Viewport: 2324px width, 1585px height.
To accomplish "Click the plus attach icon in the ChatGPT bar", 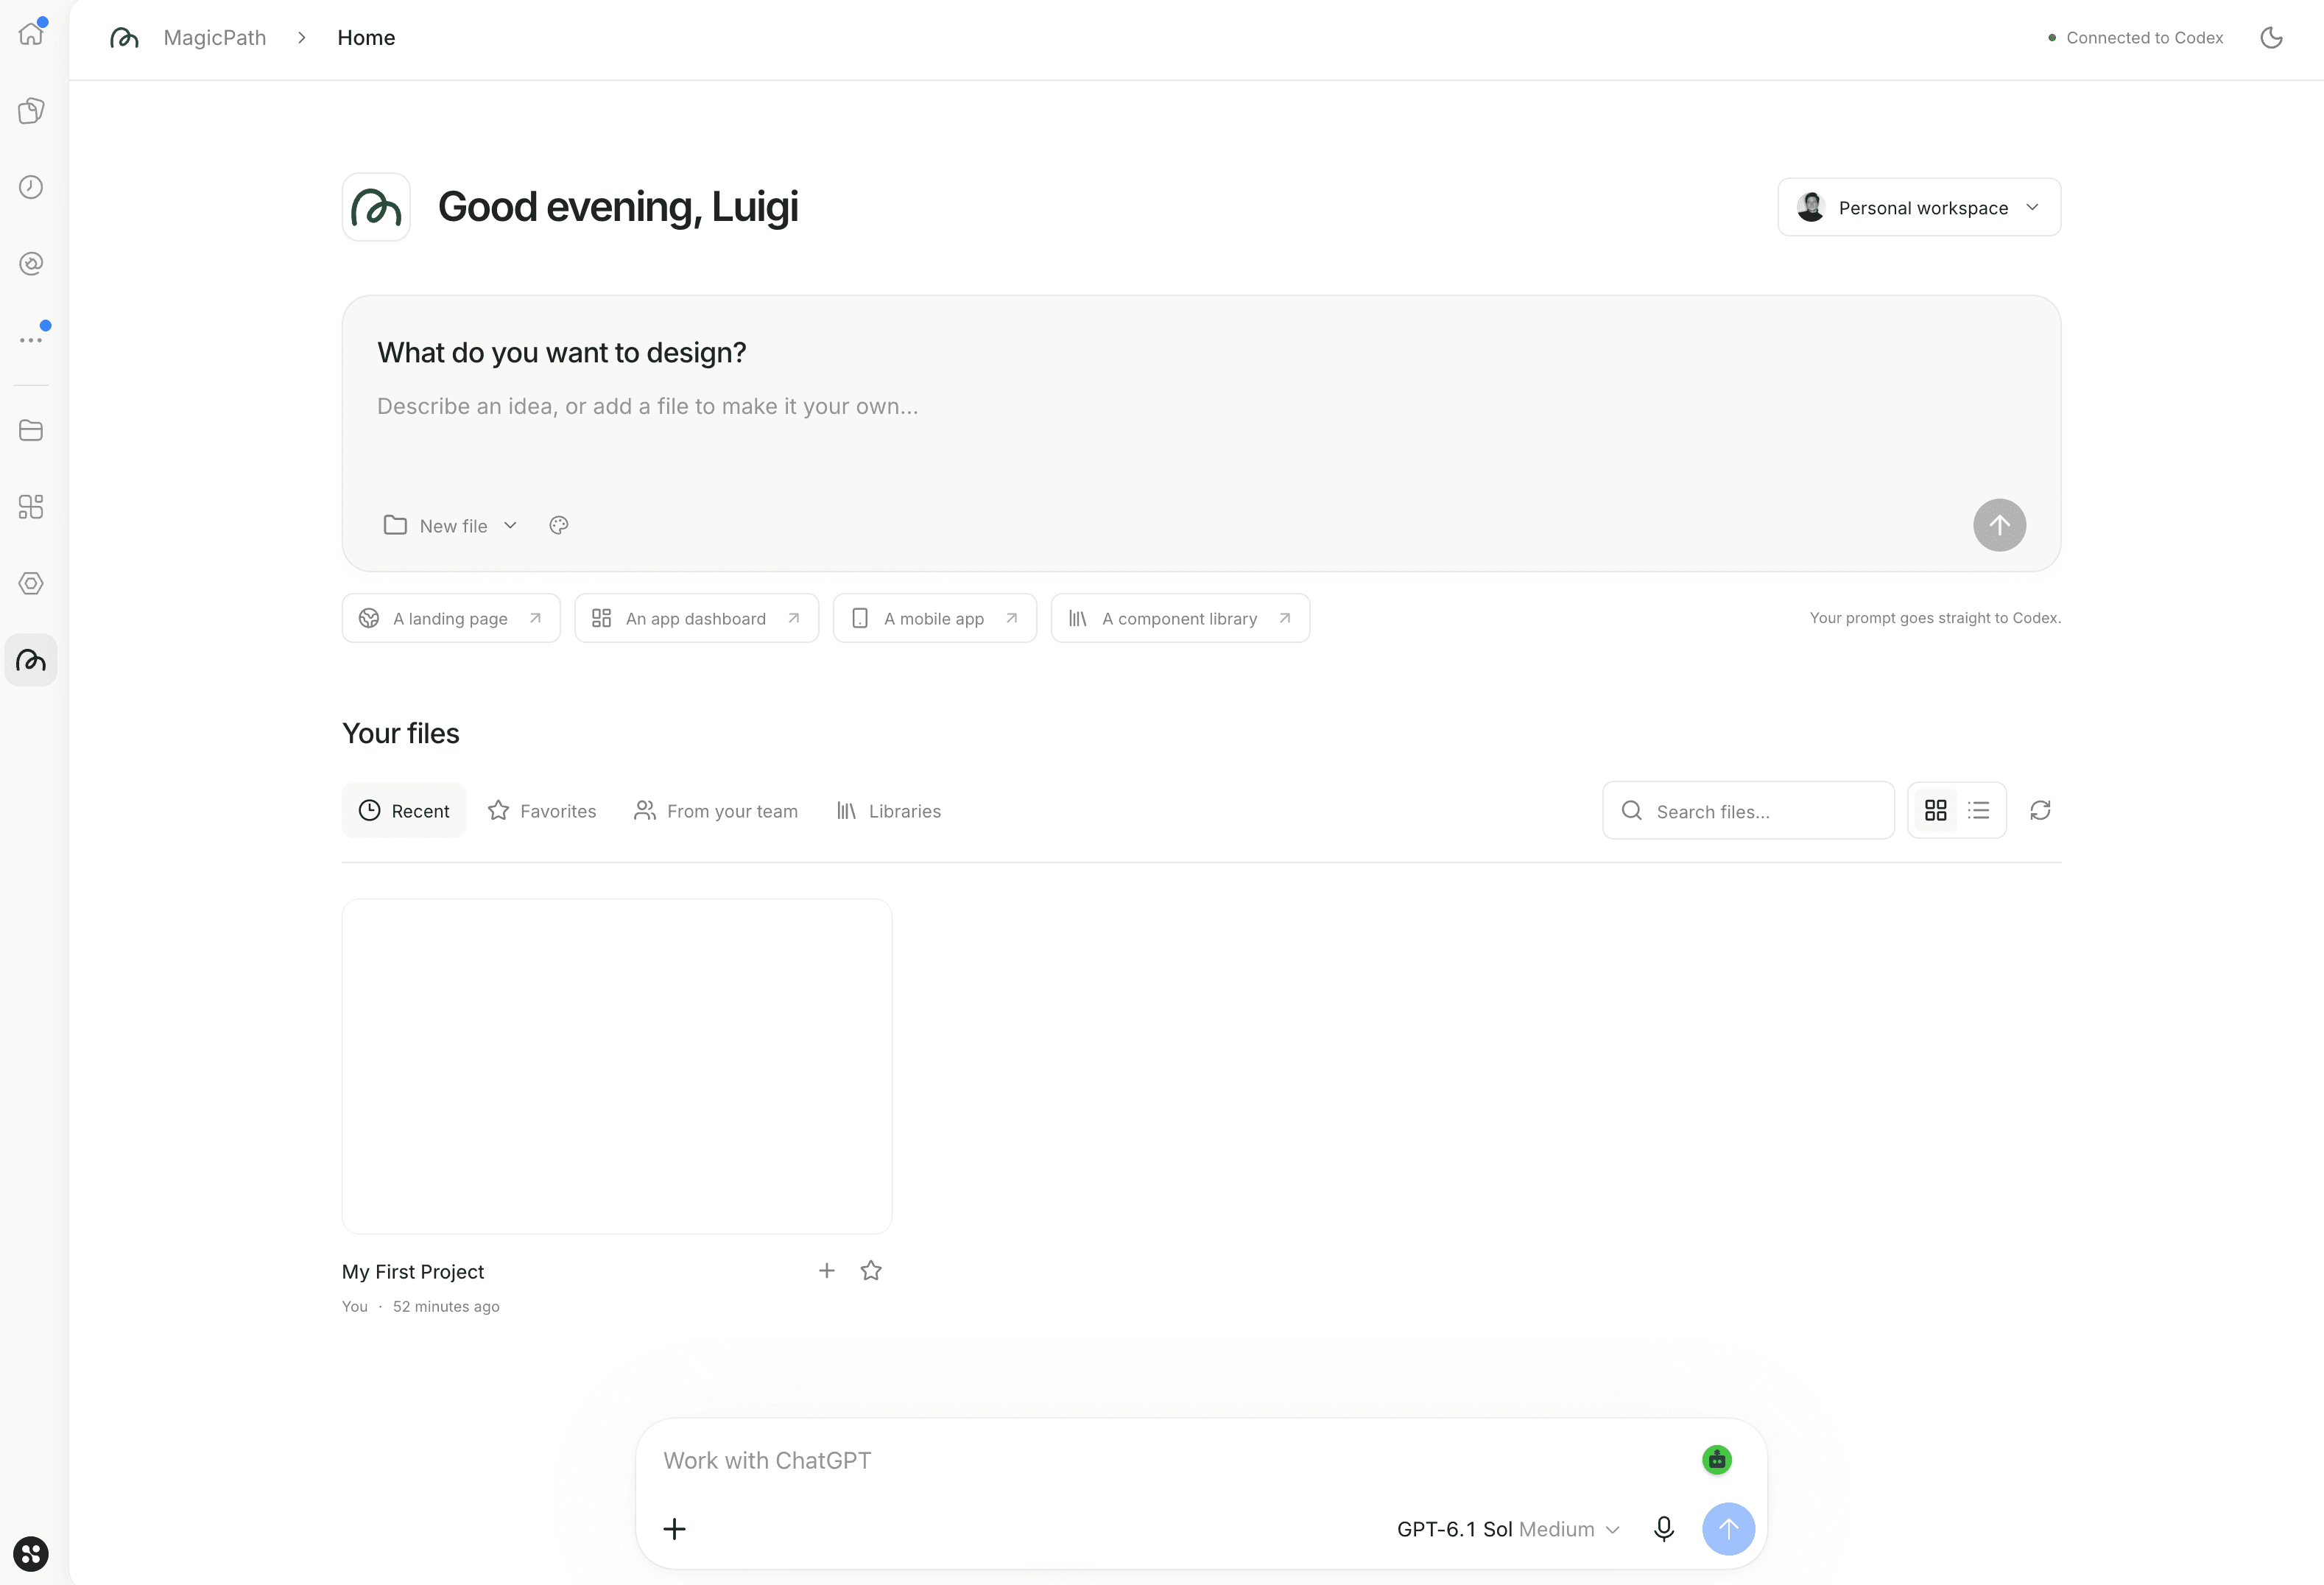I will [675, 1529].
